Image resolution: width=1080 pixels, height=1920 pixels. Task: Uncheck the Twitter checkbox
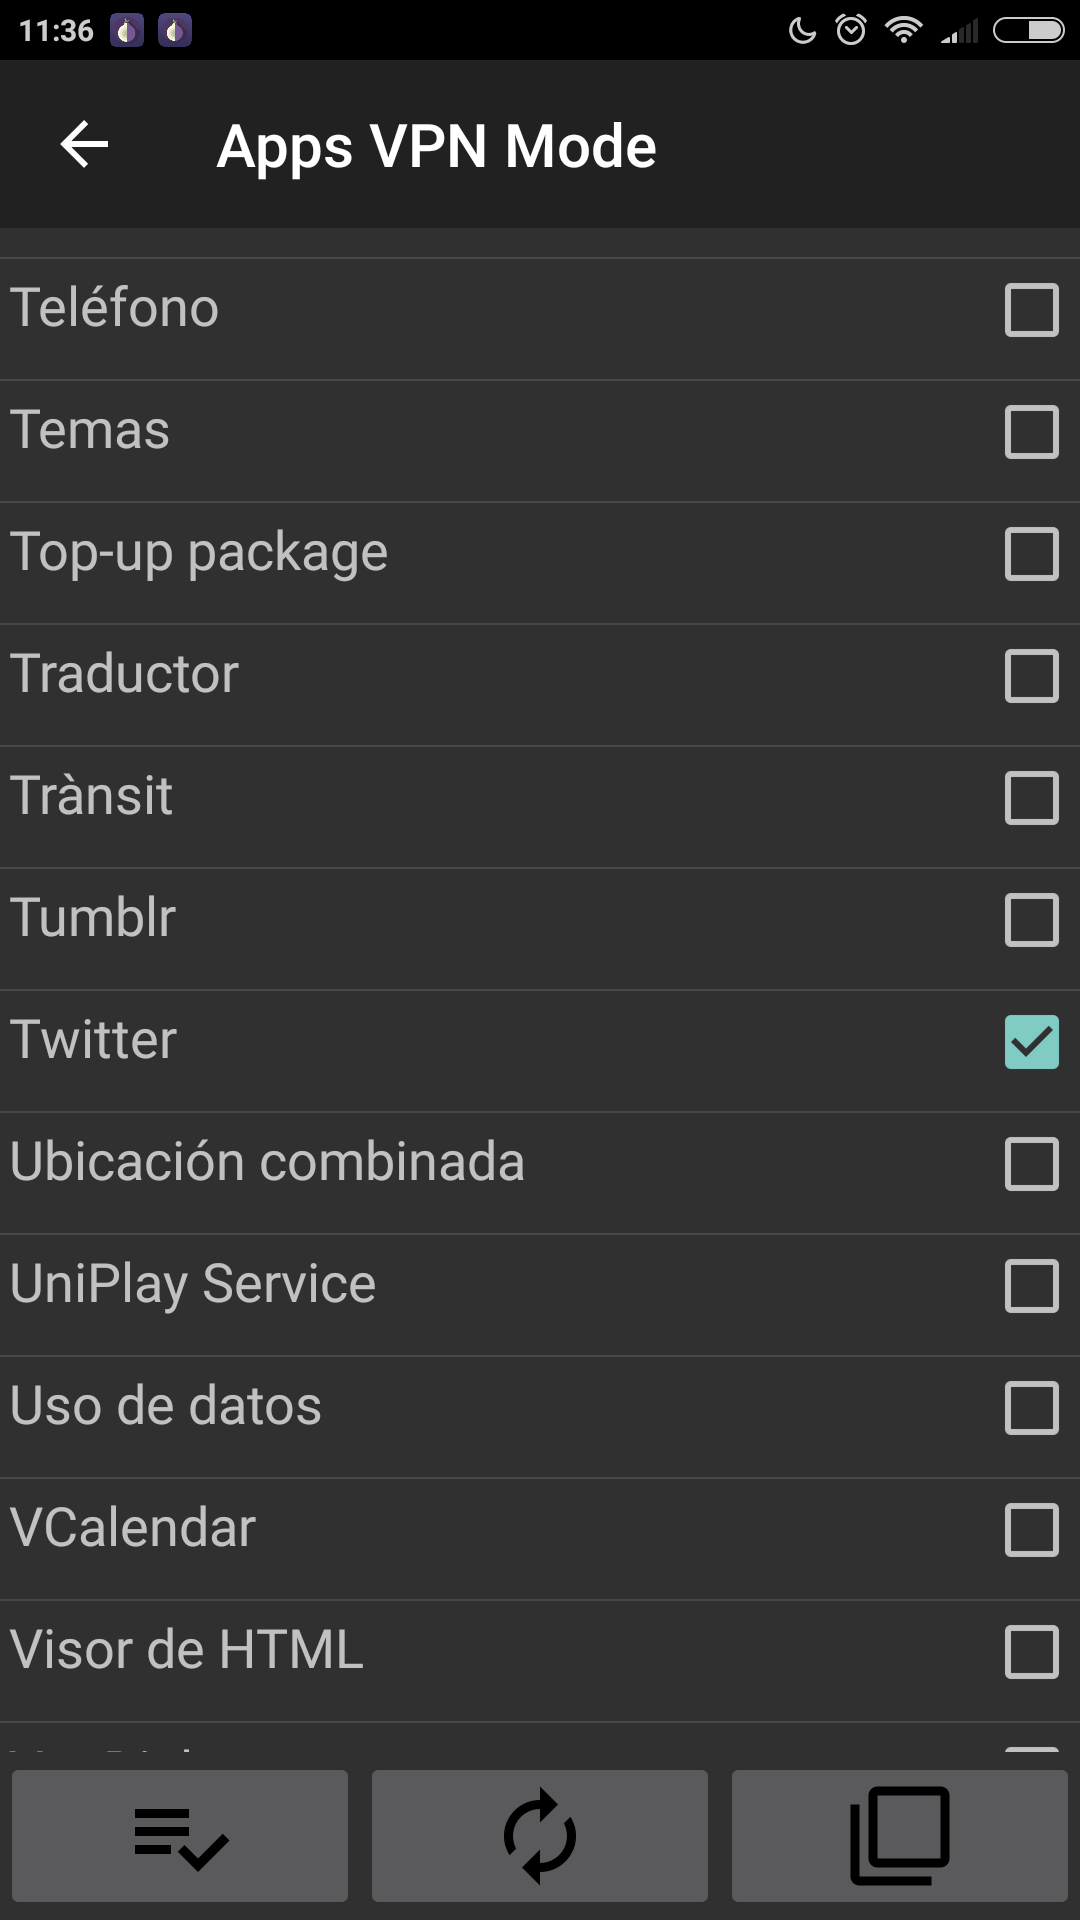(x=1031, y=1042)
